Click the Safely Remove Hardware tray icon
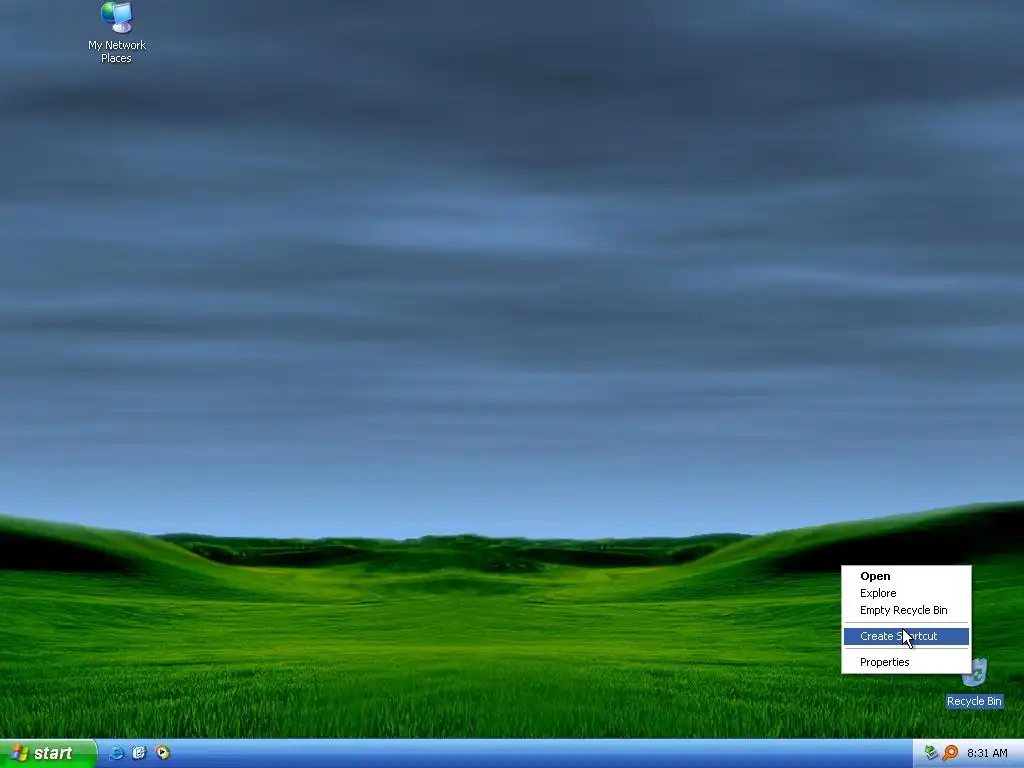Image resolution: width=1024 pixels, height=768 pixels. (931, 753)
